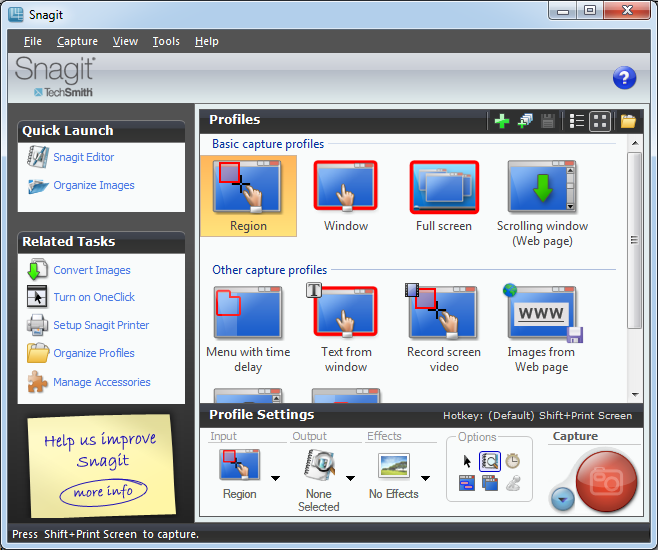This screenshot has width=658, height=550.
Task: Switch profiles to list view
Action: point(577,121)
